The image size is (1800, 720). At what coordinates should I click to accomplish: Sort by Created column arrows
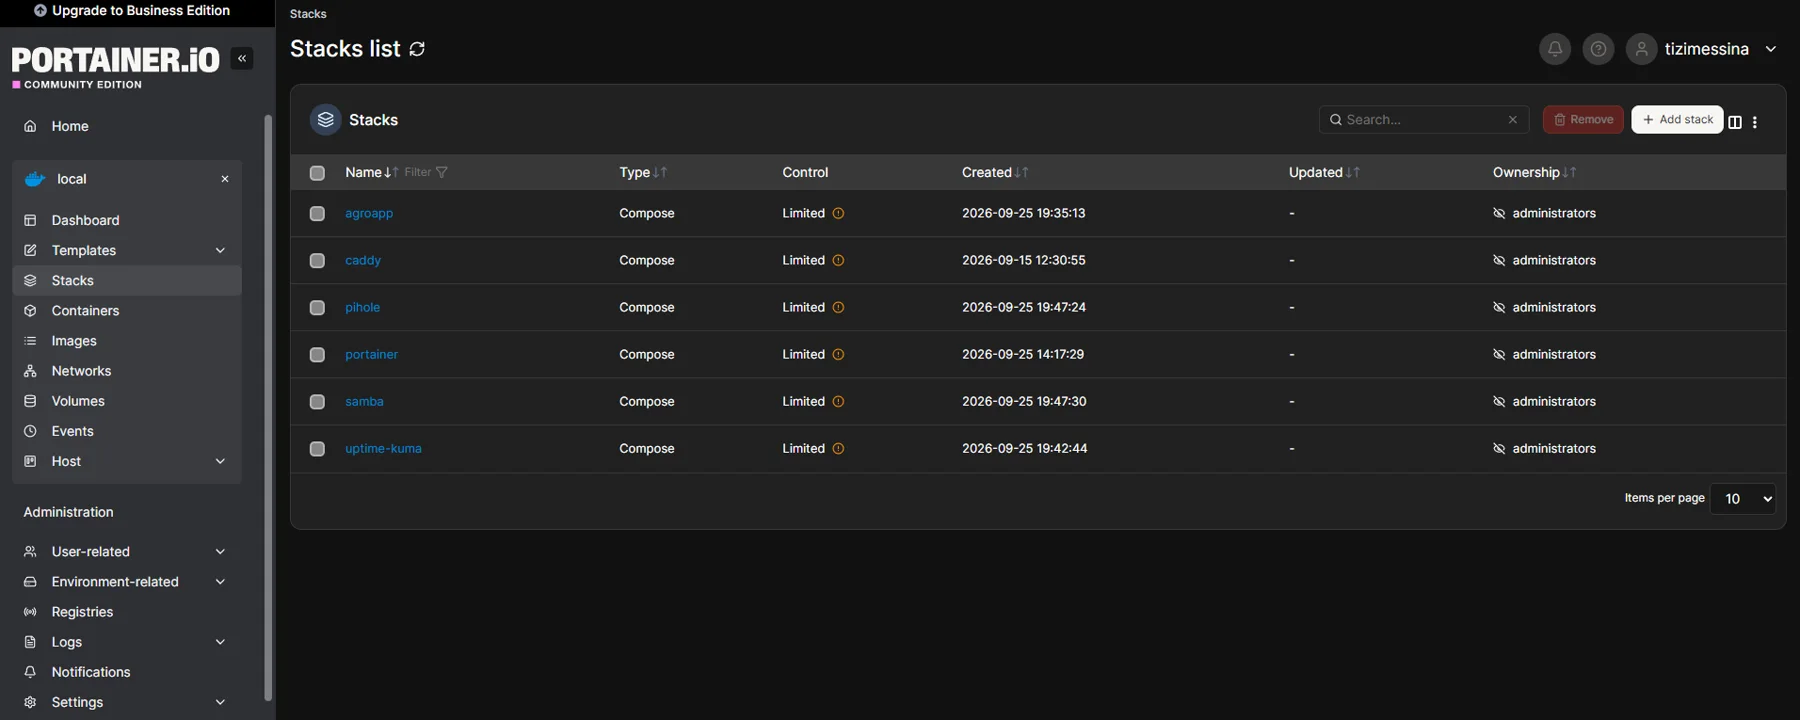click(1021, 173)
